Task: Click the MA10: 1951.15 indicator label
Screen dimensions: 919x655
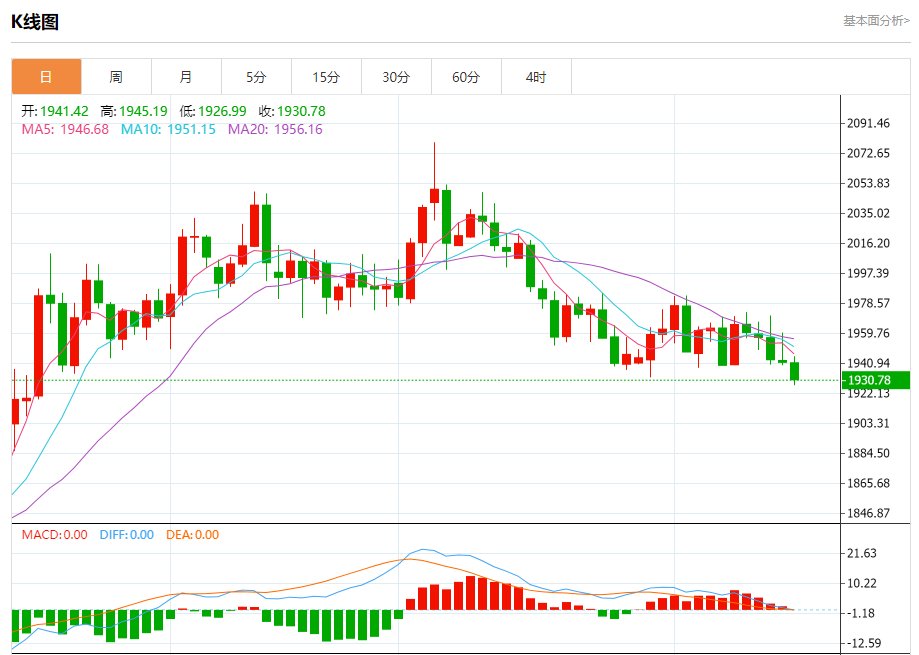Action: click(168, 129)
